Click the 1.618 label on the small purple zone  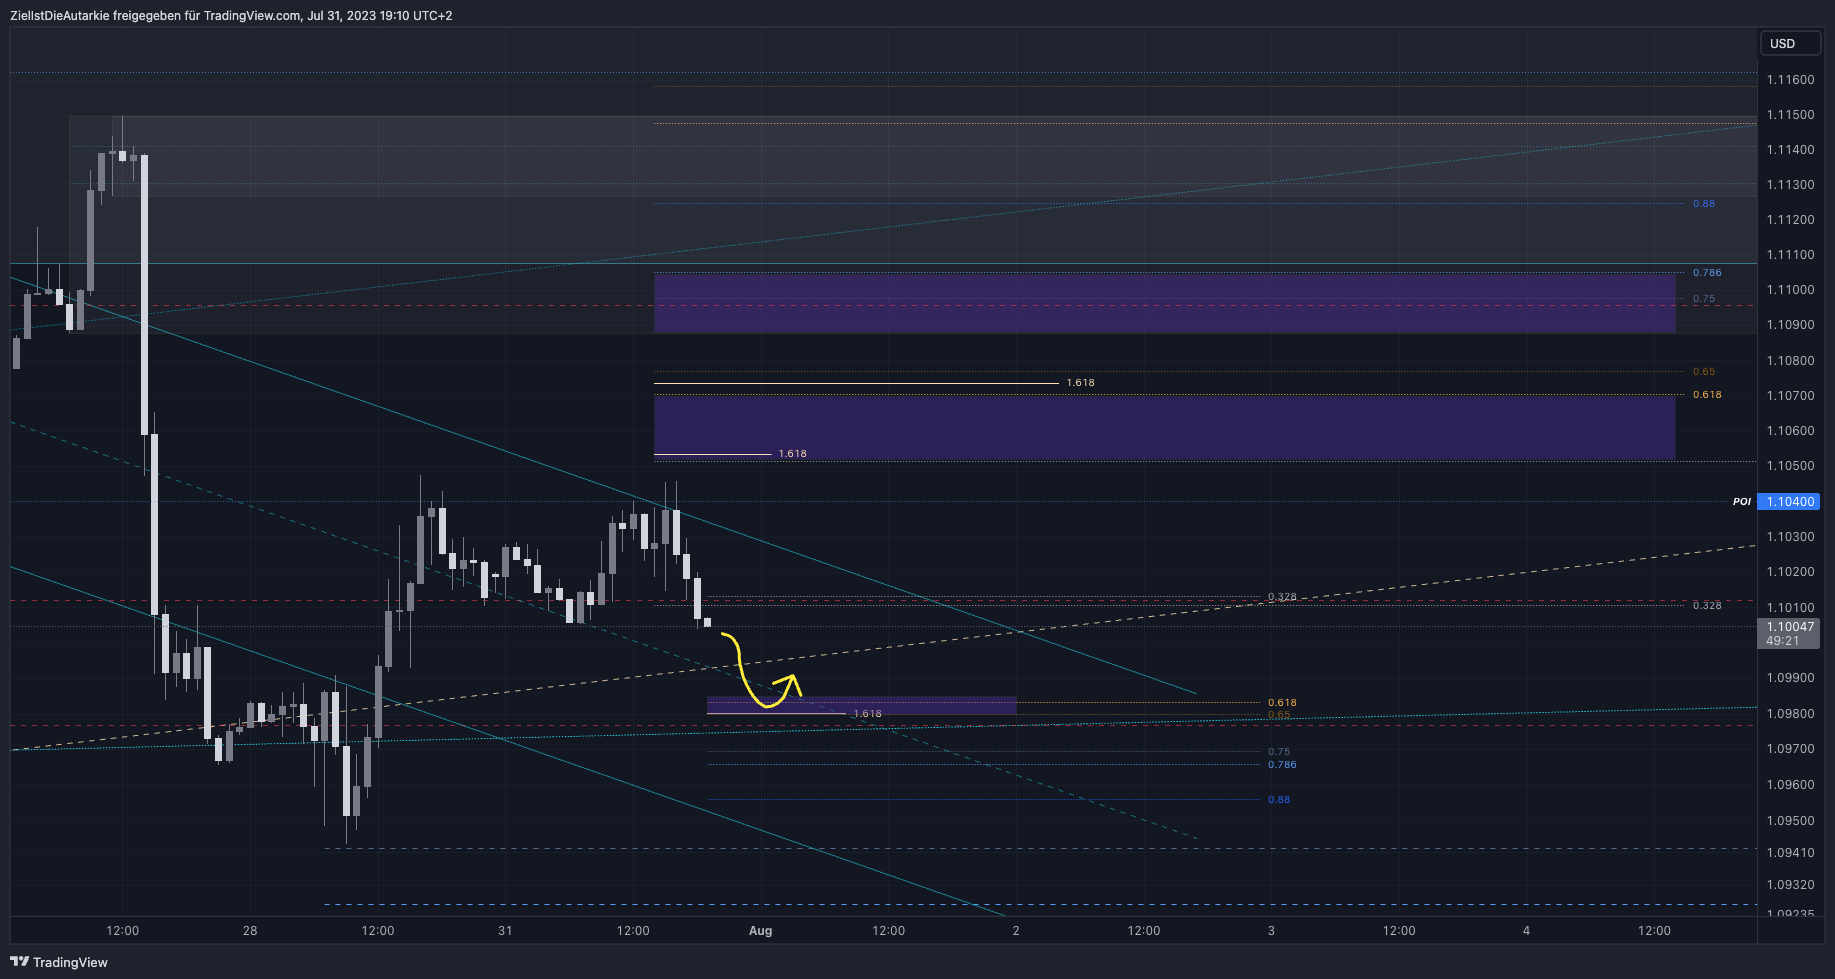tap(867, 713)
